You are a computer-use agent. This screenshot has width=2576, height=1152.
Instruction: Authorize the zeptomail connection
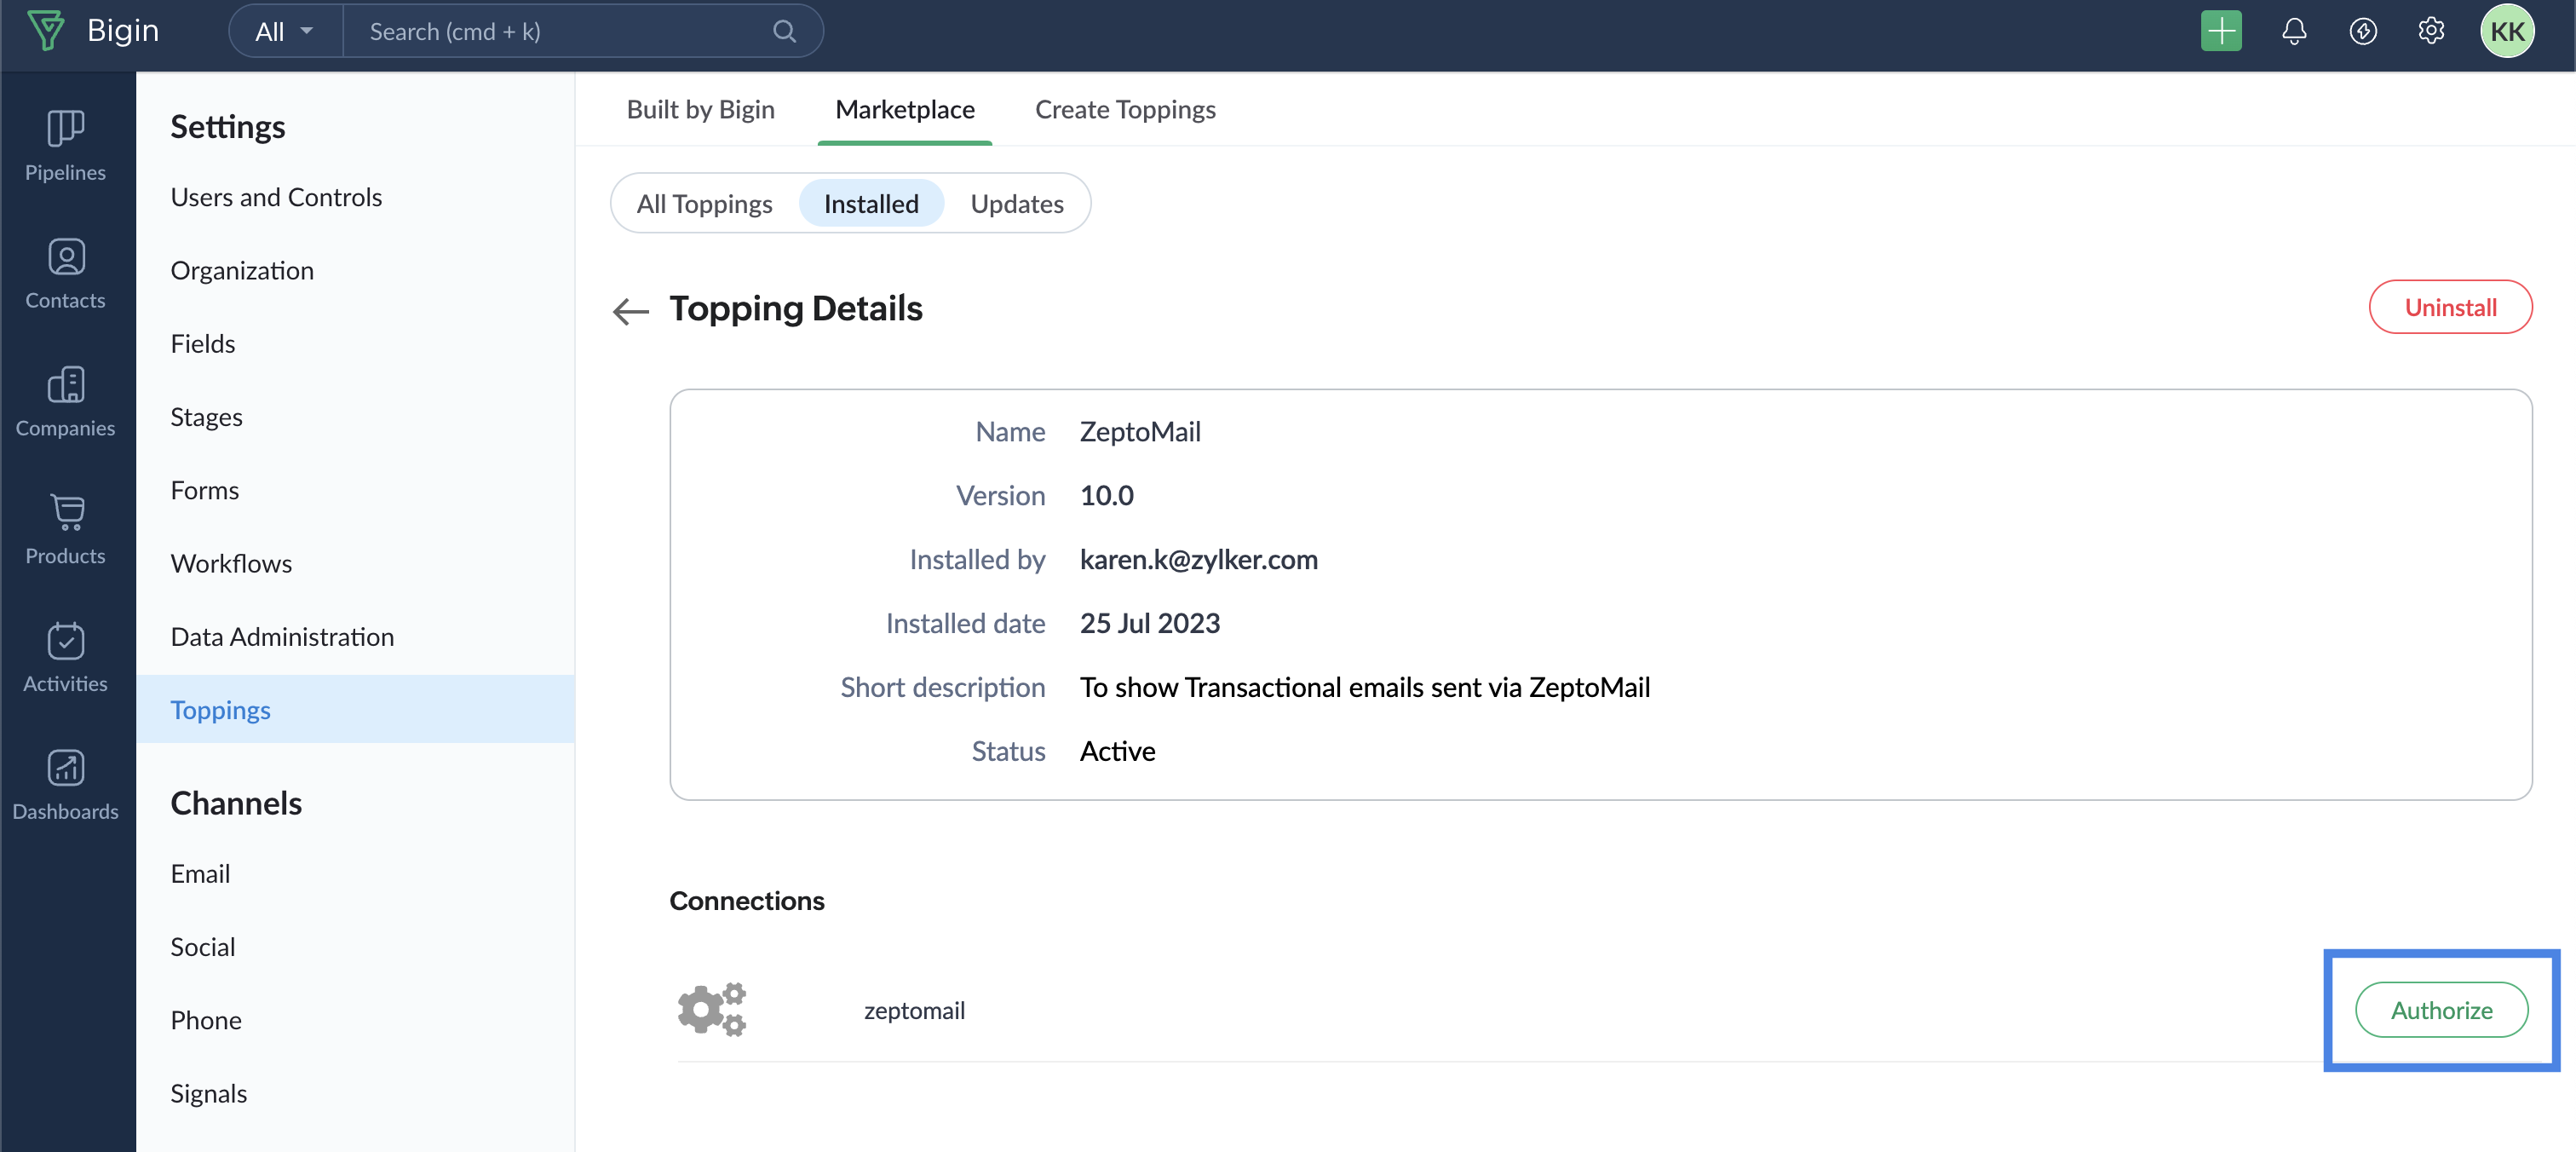2440,1010
